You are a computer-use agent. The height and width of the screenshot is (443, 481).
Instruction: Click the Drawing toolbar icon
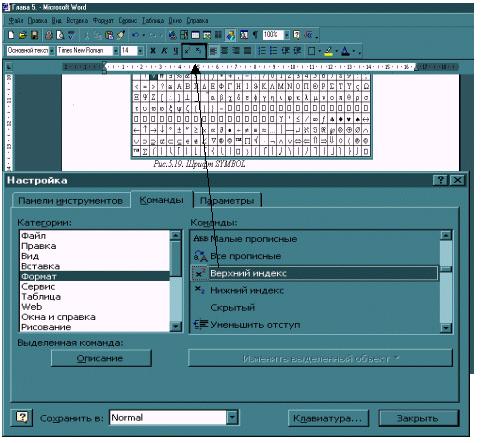pyautogui.click(x=230, y=35)
